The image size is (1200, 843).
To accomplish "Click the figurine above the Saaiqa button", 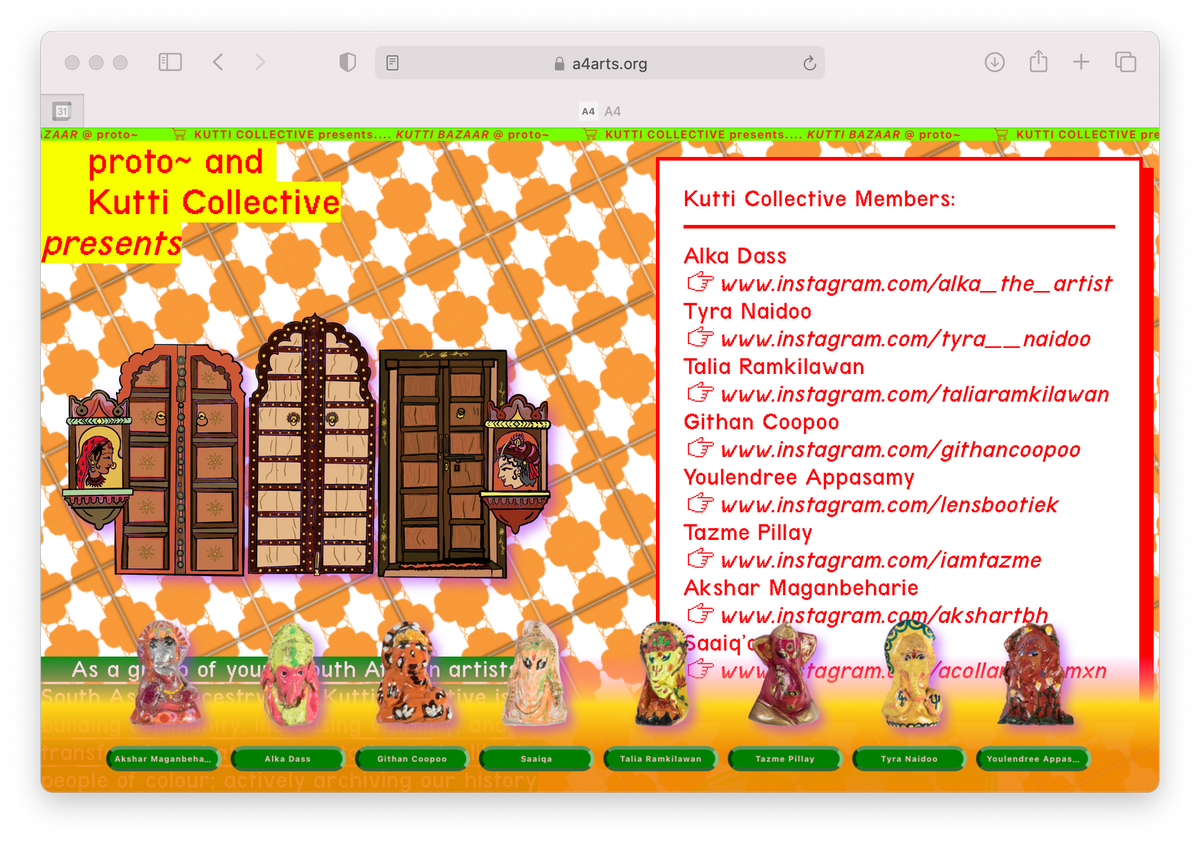I will [x=535, y=675].
